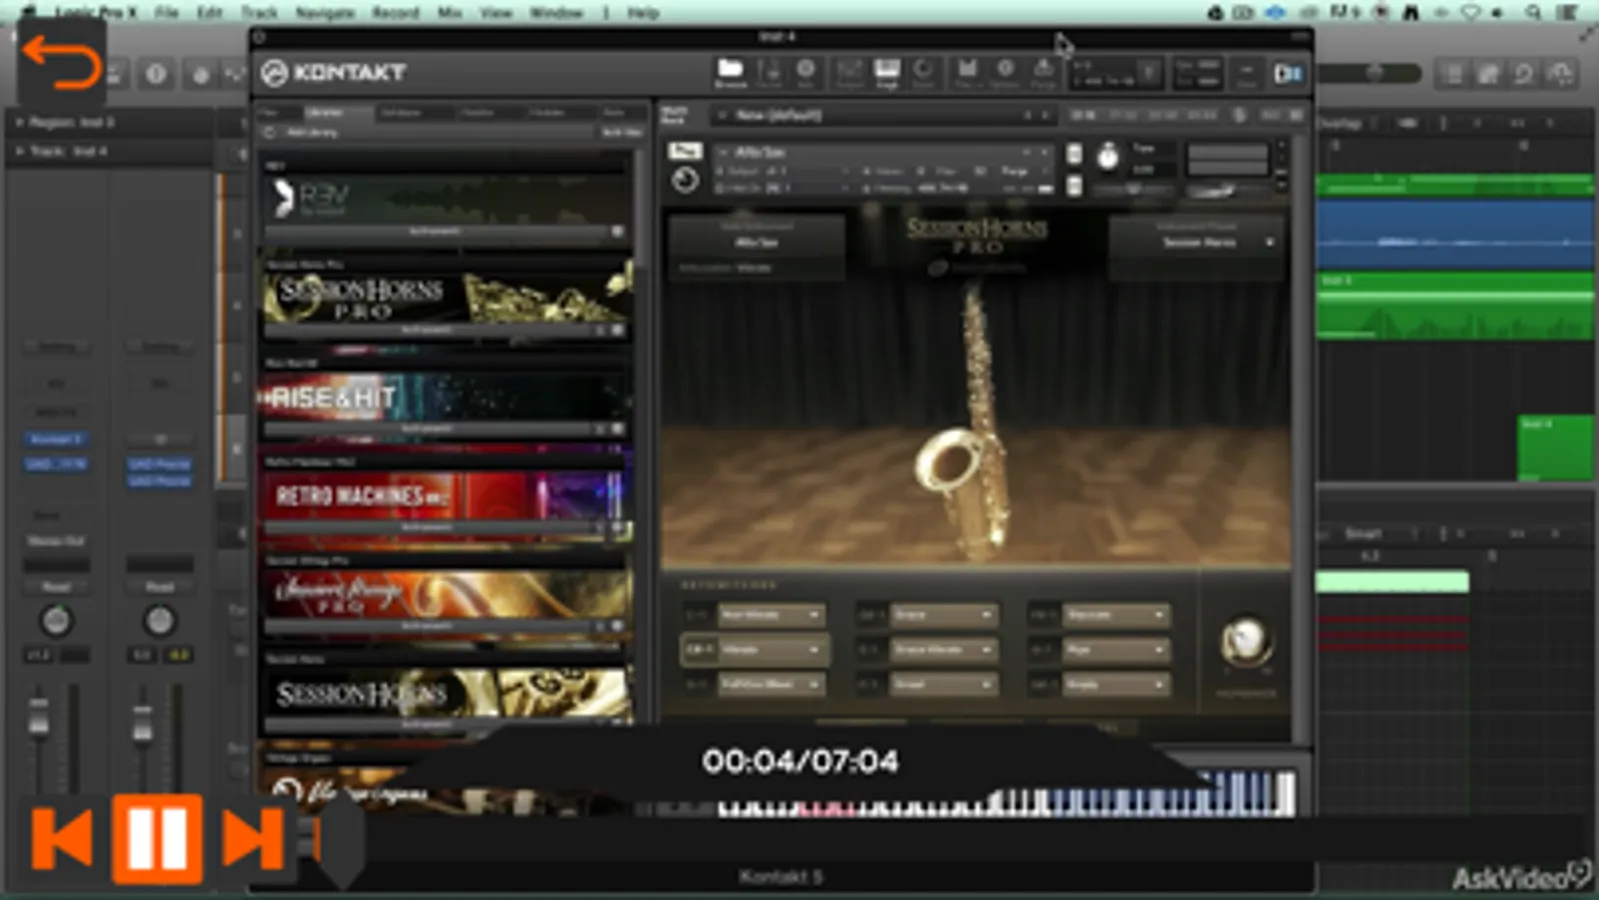Open the Growl articulation dropdown
Image resolution: width=1599 pixels, height=900 pixels.
[x=943, y=684]
